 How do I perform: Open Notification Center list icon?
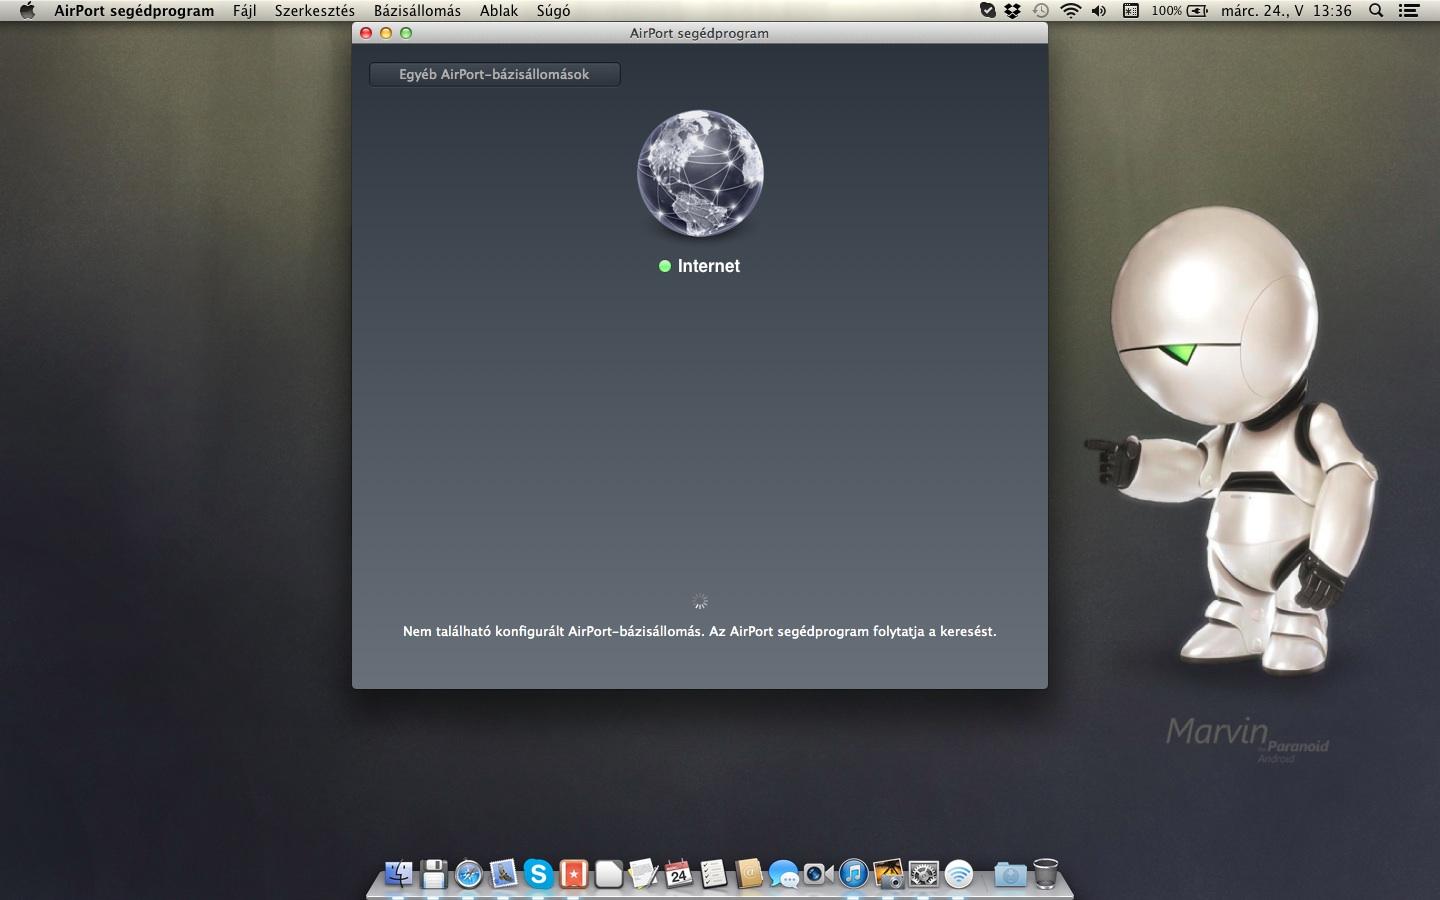(x=1409, y=11)
